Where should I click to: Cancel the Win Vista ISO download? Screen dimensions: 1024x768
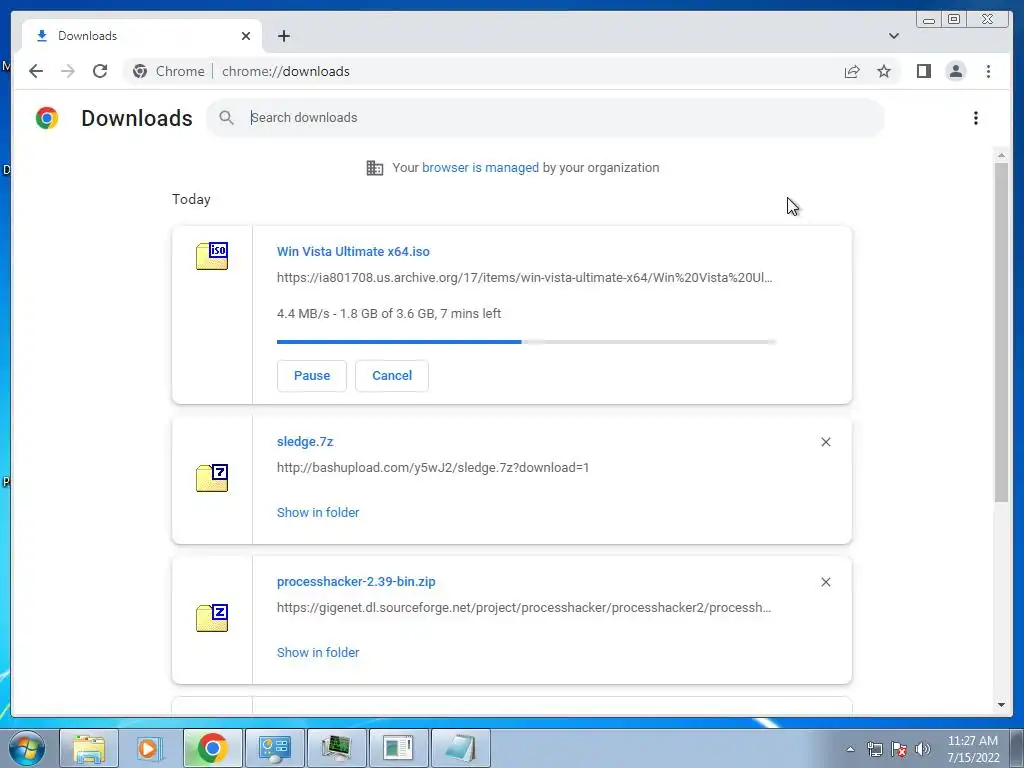(x=392, y=376)
